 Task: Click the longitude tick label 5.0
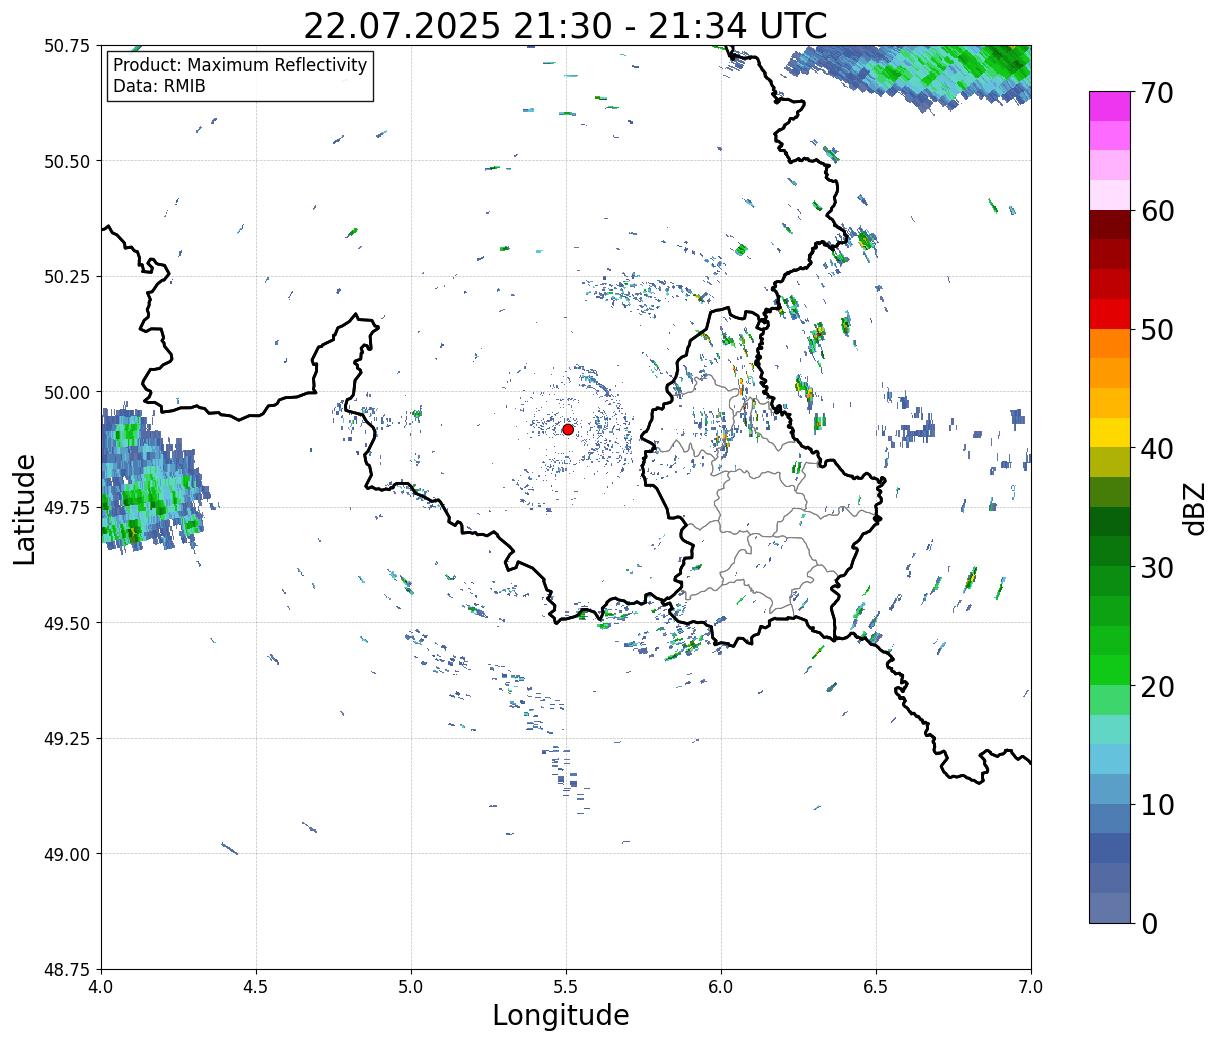411,987
